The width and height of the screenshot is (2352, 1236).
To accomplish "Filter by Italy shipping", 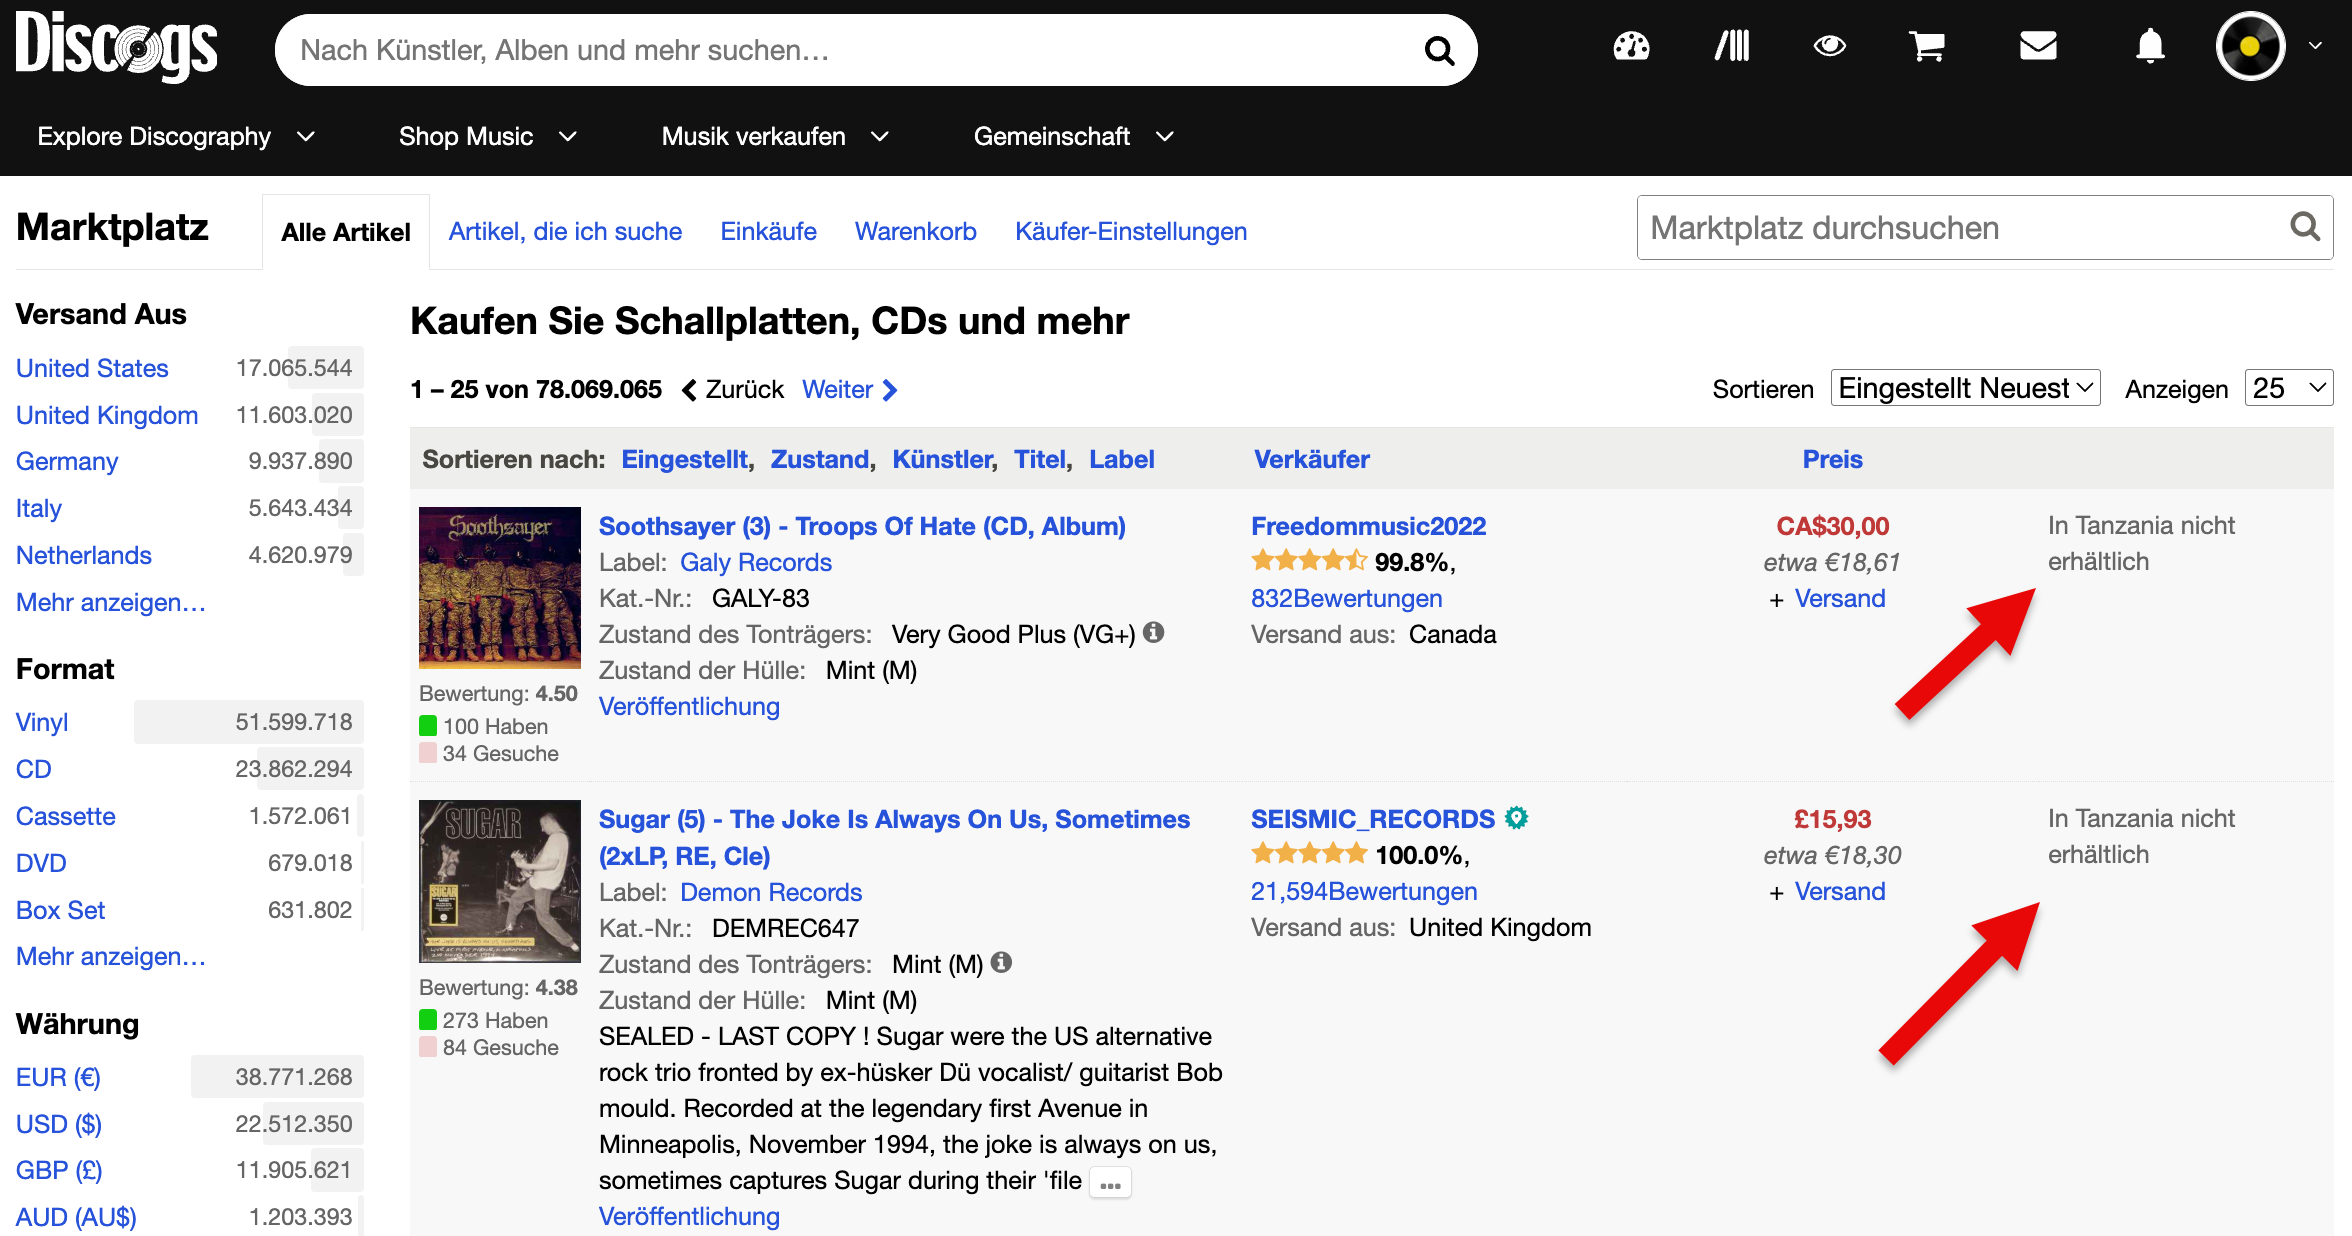I will coord(39,508).
